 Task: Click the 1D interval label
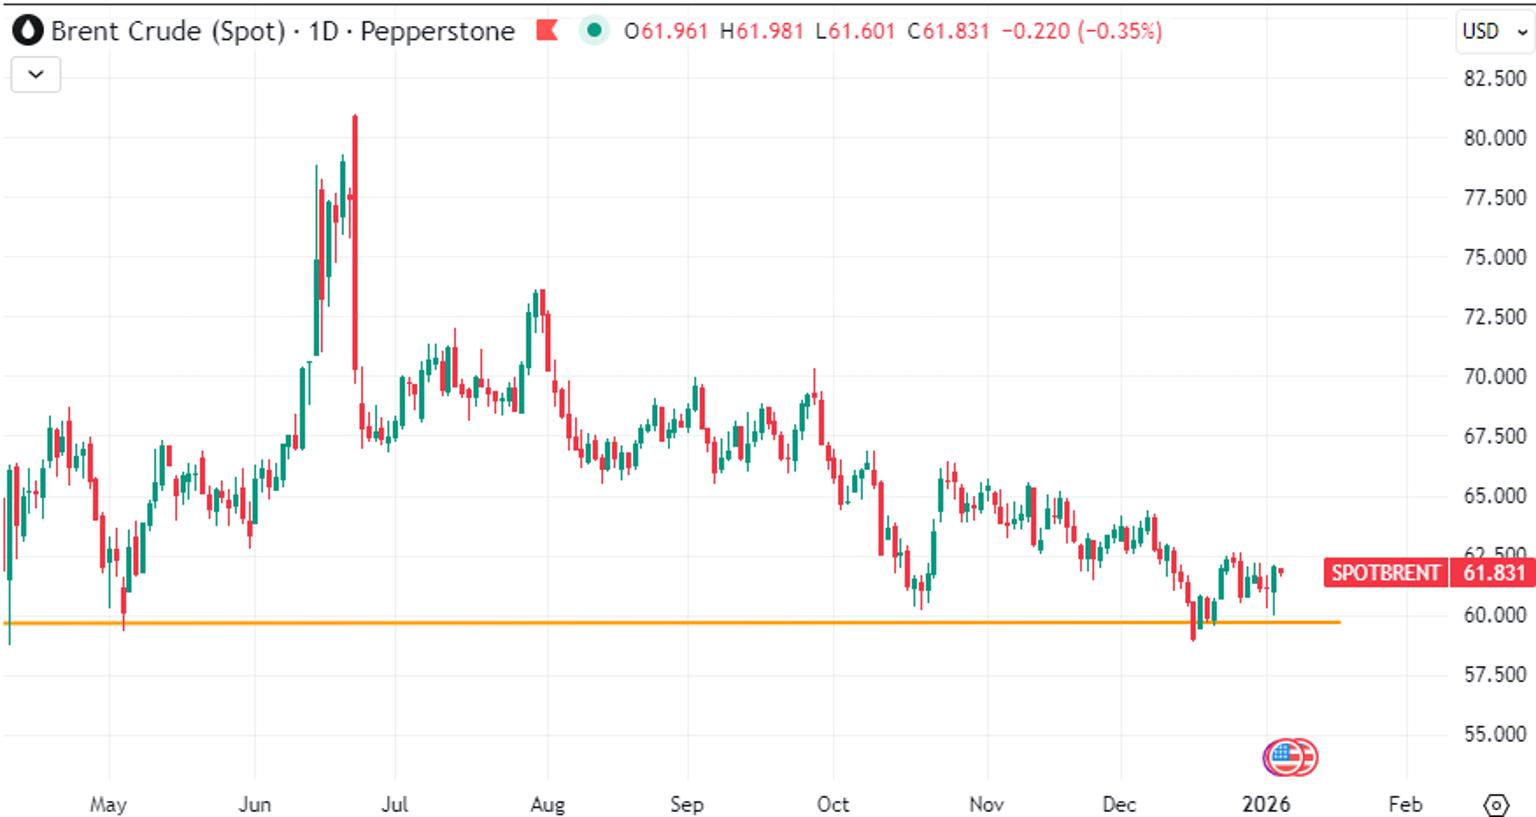pos(324,31)
